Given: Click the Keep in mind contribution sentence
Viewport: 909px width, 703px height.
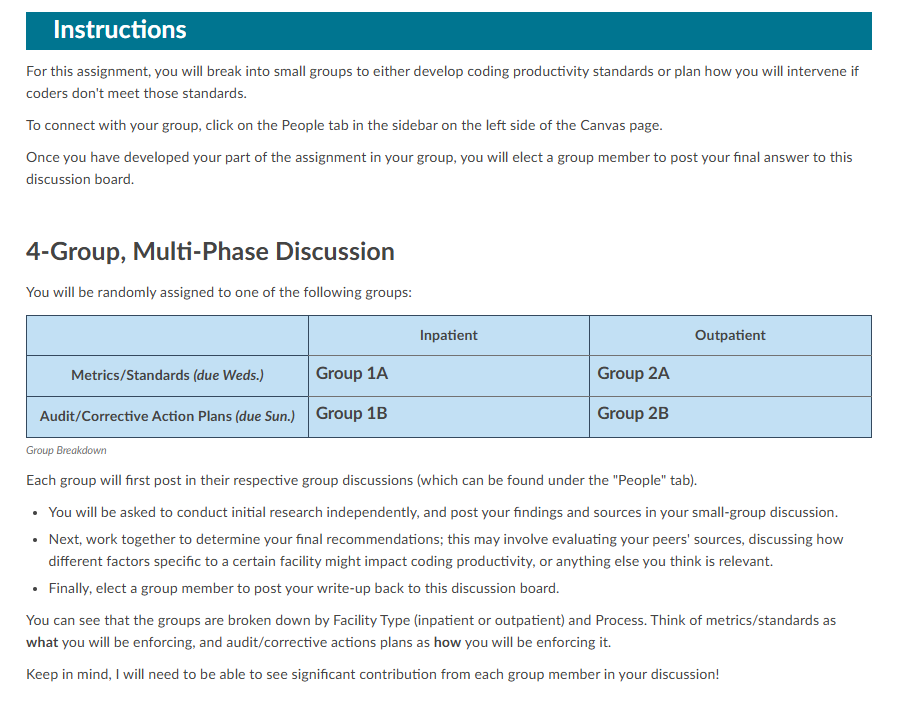Looking at the screenshot, I should point(372,674).
